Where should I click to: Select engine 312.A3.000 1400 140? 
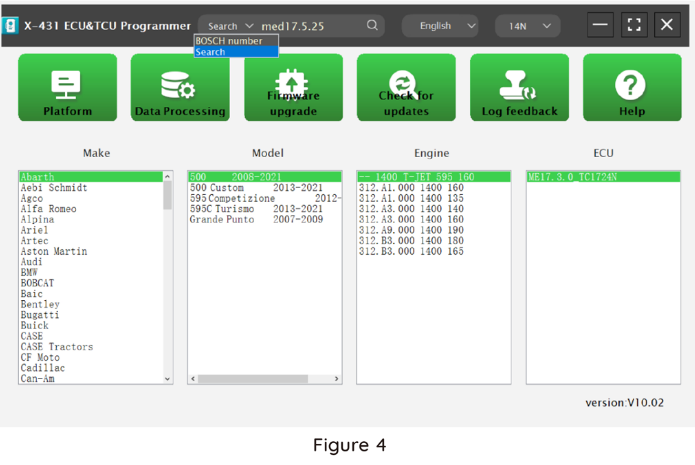click(434, 209)
